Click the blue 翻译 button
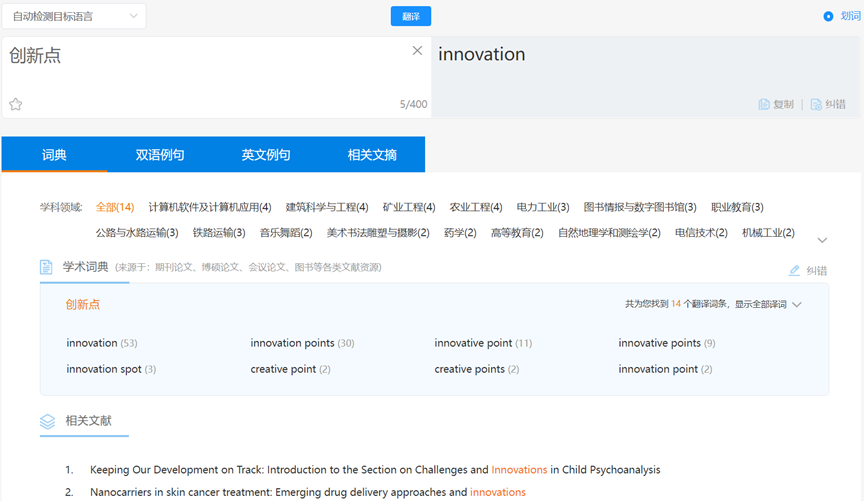 (411, 17)
